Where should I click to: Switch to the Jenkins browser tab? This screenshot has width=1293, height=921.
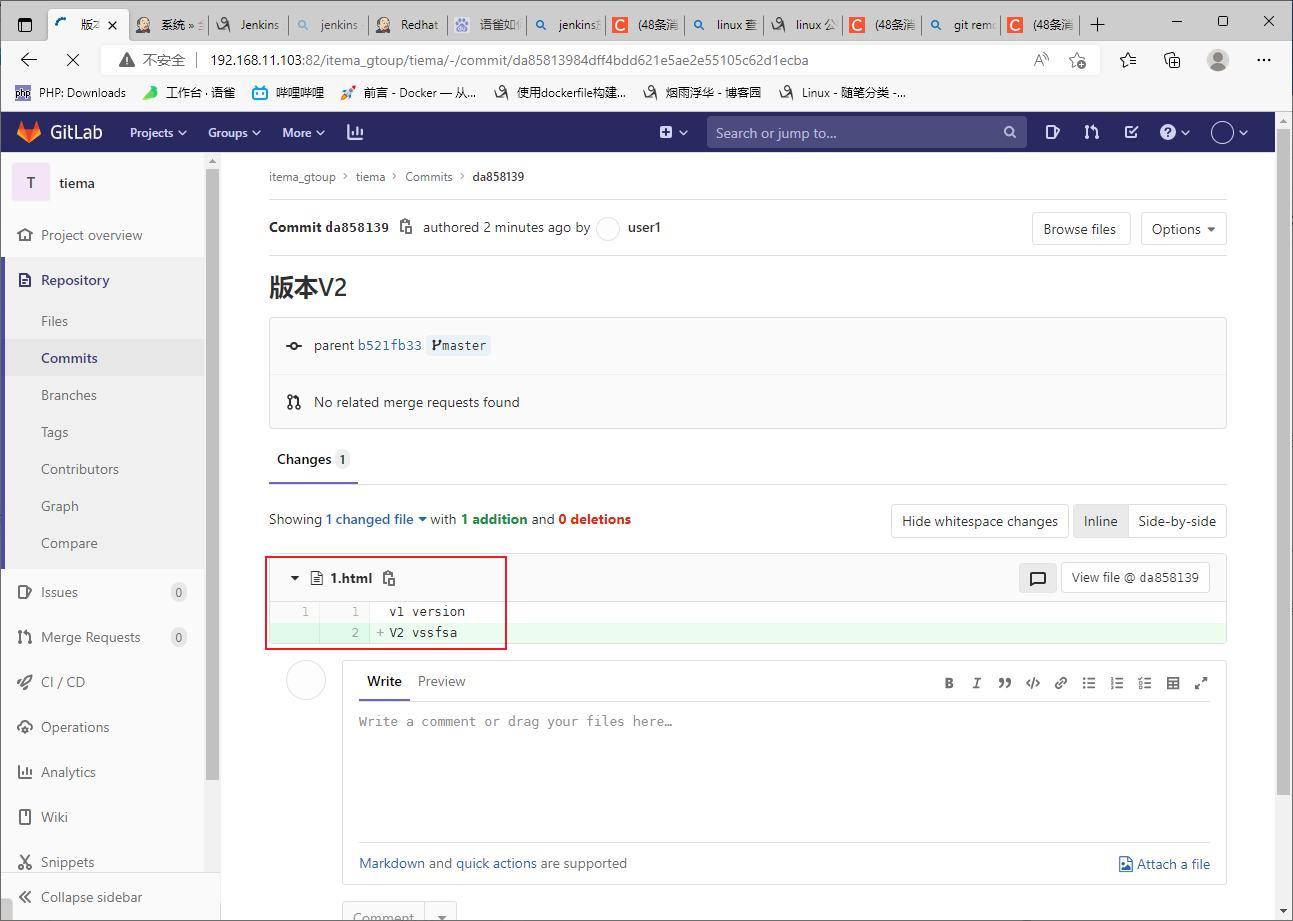(249, 24)
